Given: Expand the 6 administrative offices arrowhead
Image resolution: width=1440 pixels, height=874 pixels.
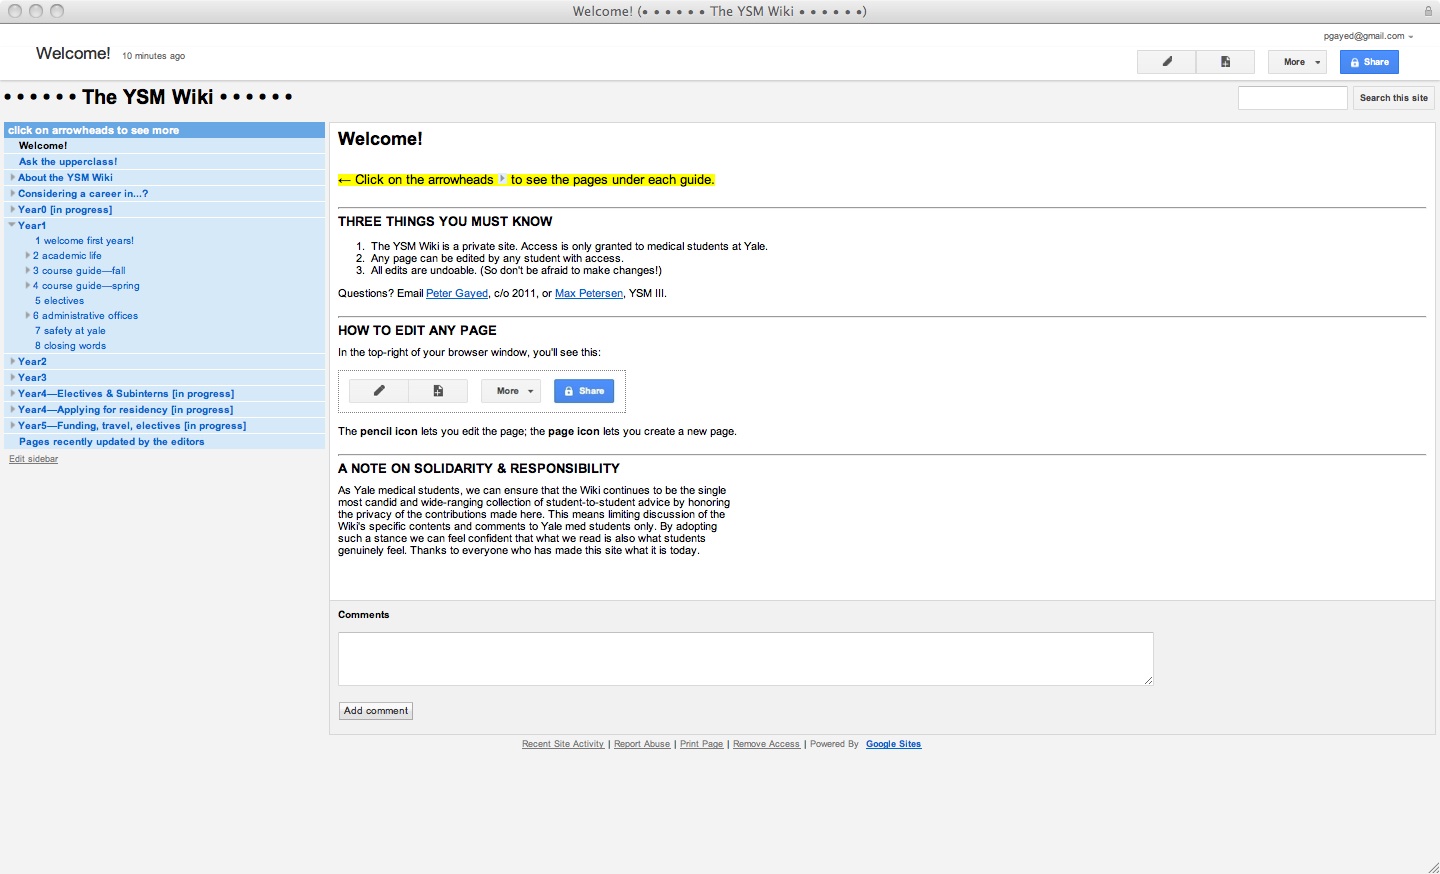Looking at the screenshot, I should (27, 316).
